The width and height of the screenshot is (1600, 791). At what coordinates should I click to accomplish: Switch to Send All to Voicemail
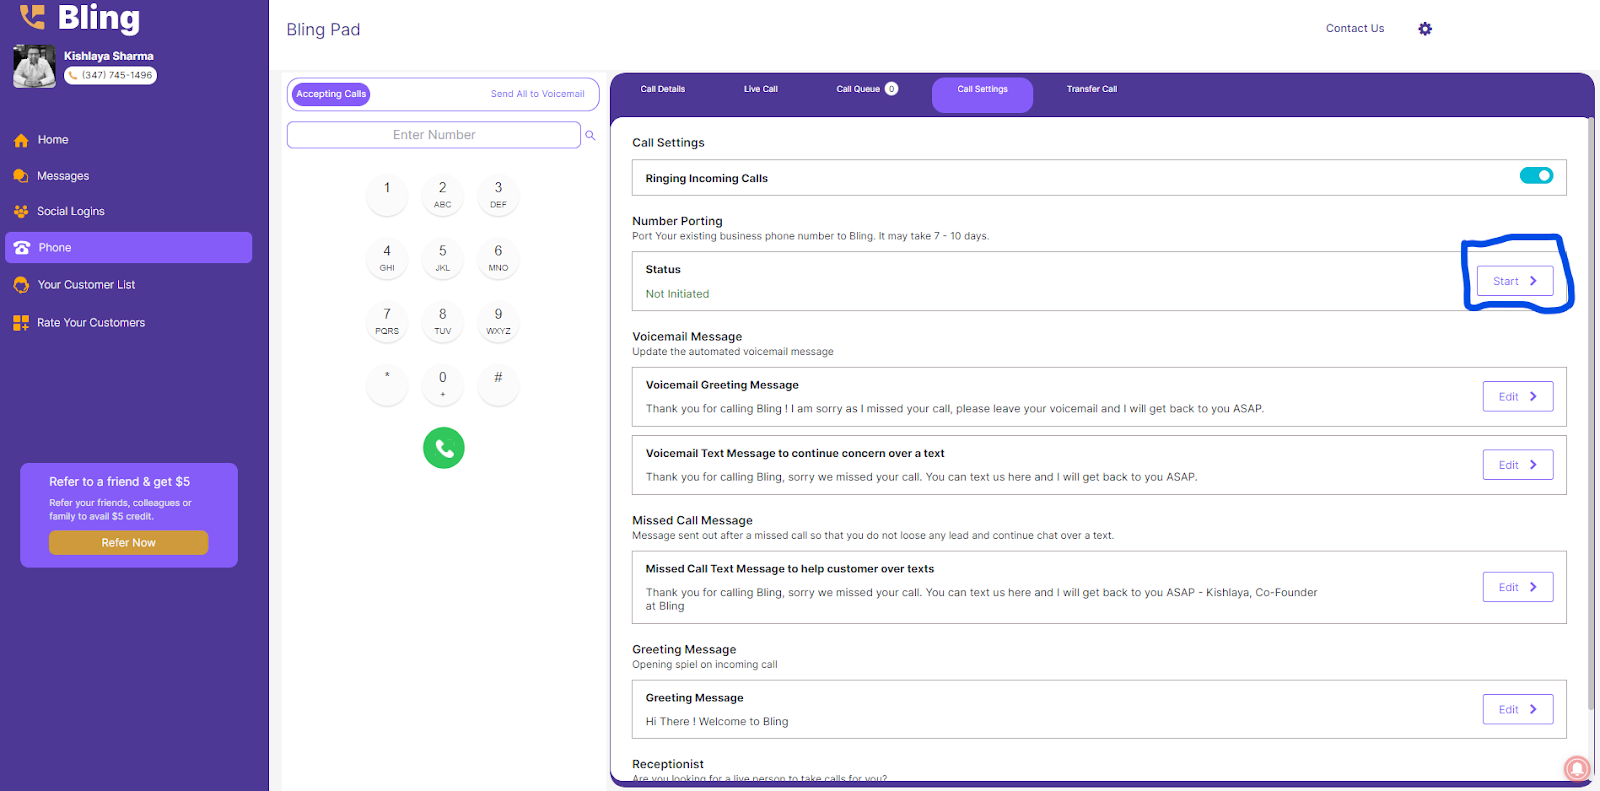point(537,94)
